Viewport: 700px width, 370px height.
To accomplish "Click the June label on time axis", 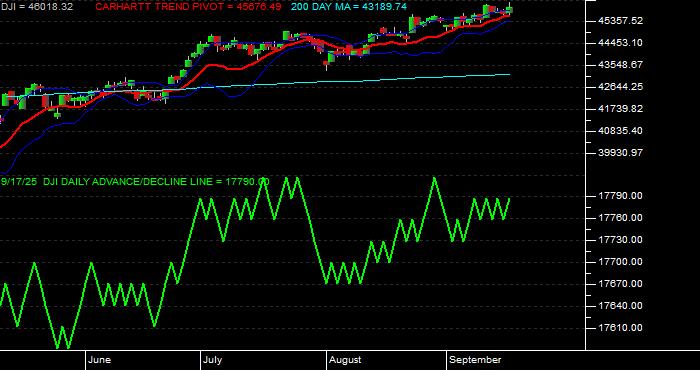I will click(99, 360).
